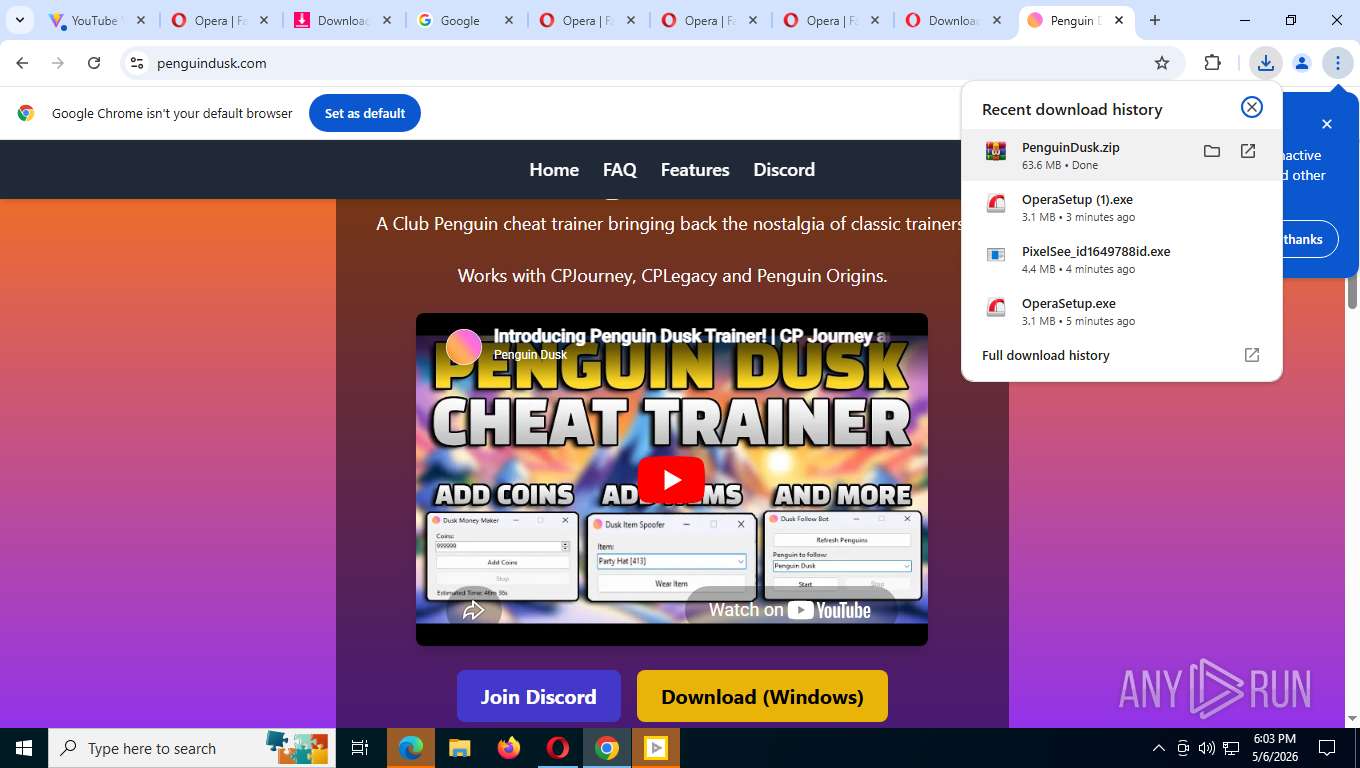Image resolution: width=1360 pixels, height=768 pixels.
Task: Launch Microsoft Edge from taskbar
Action: (411, 748)
